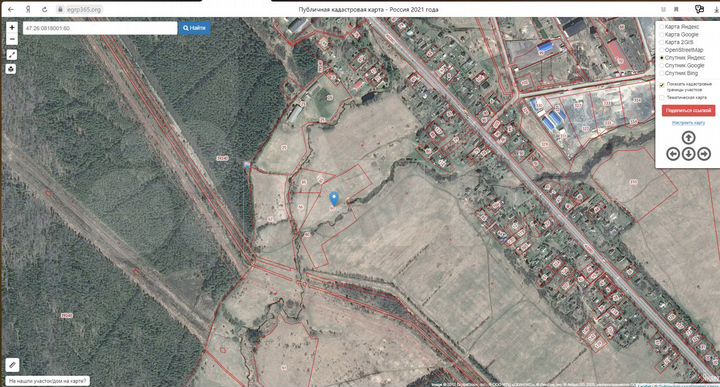Image resolution: width=720 pixels, height=387 pixels.
Task: Activate the distance measurement tool
Action: click(x=12, y=55)
